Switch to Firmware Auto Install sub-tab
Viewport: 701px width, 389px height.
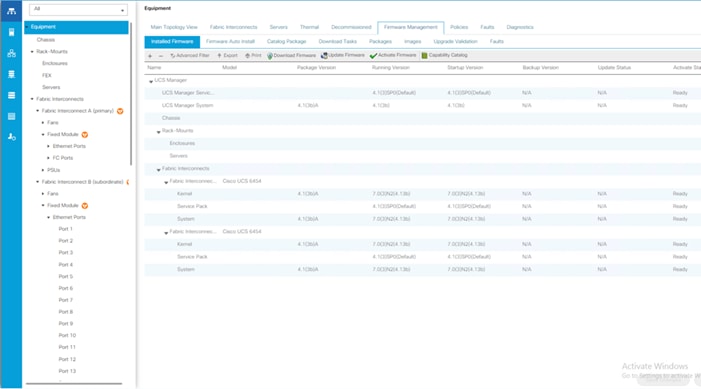tap(230, 42)
